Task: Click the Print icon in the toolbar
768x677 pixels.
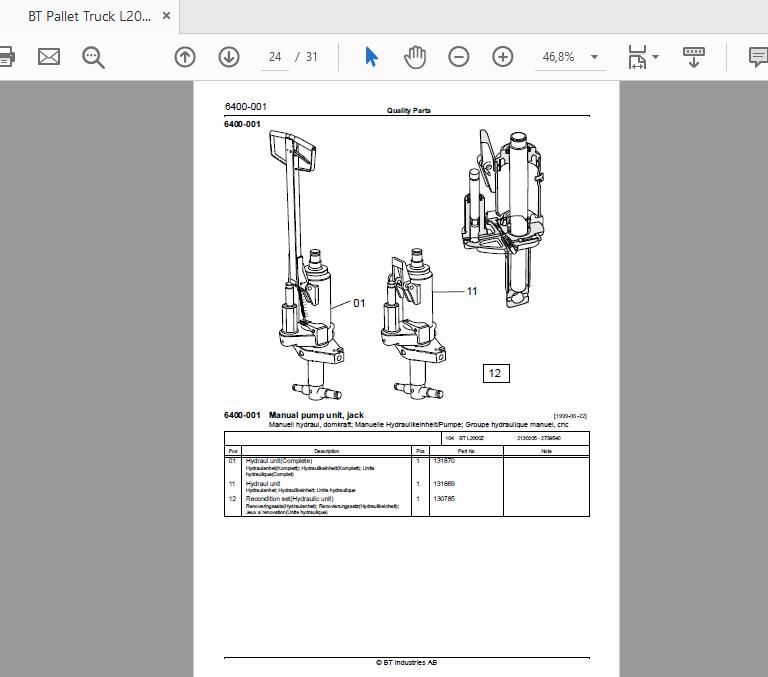Action: [x=6, y=57]
